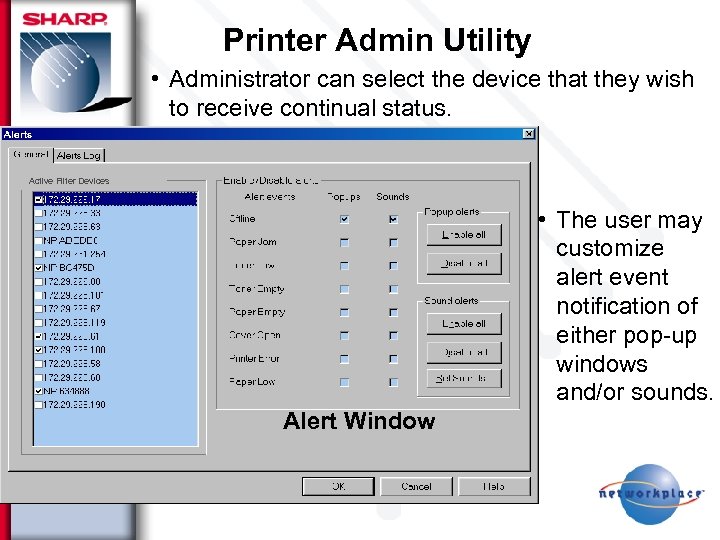This screenshot has width=720, height=540.
Task: Toggle Offline popup alert checkbox
Action: click(344, 219)
